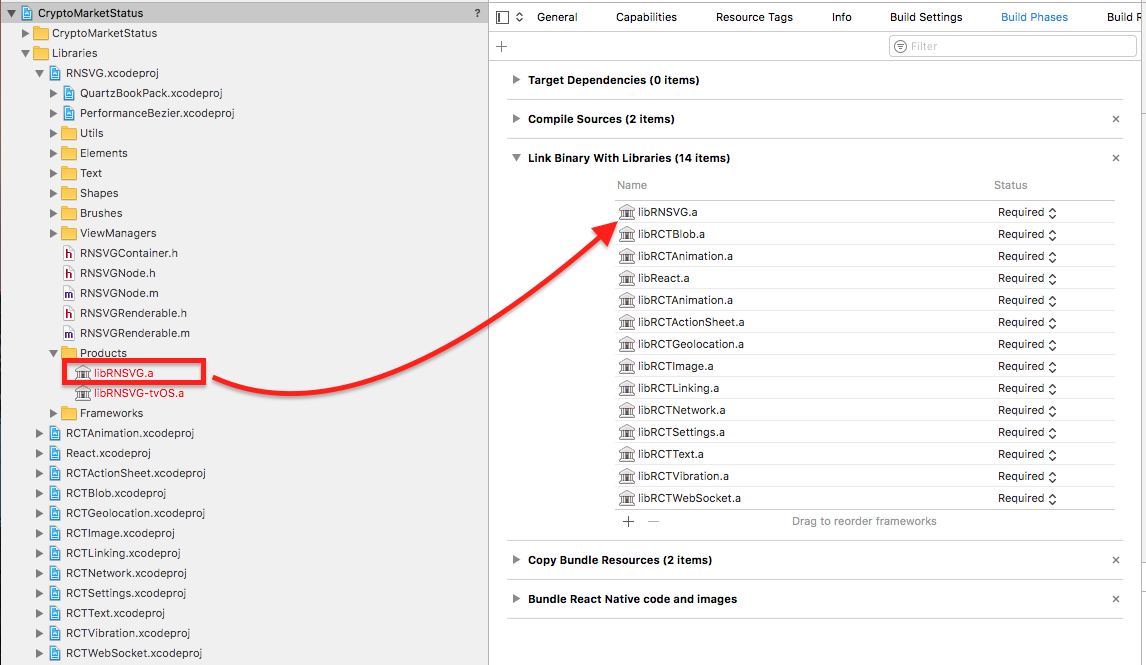Delete the Compile Sources phase with X
This screenshot has width=1146, height=665.
click(x=1116, y=118)
